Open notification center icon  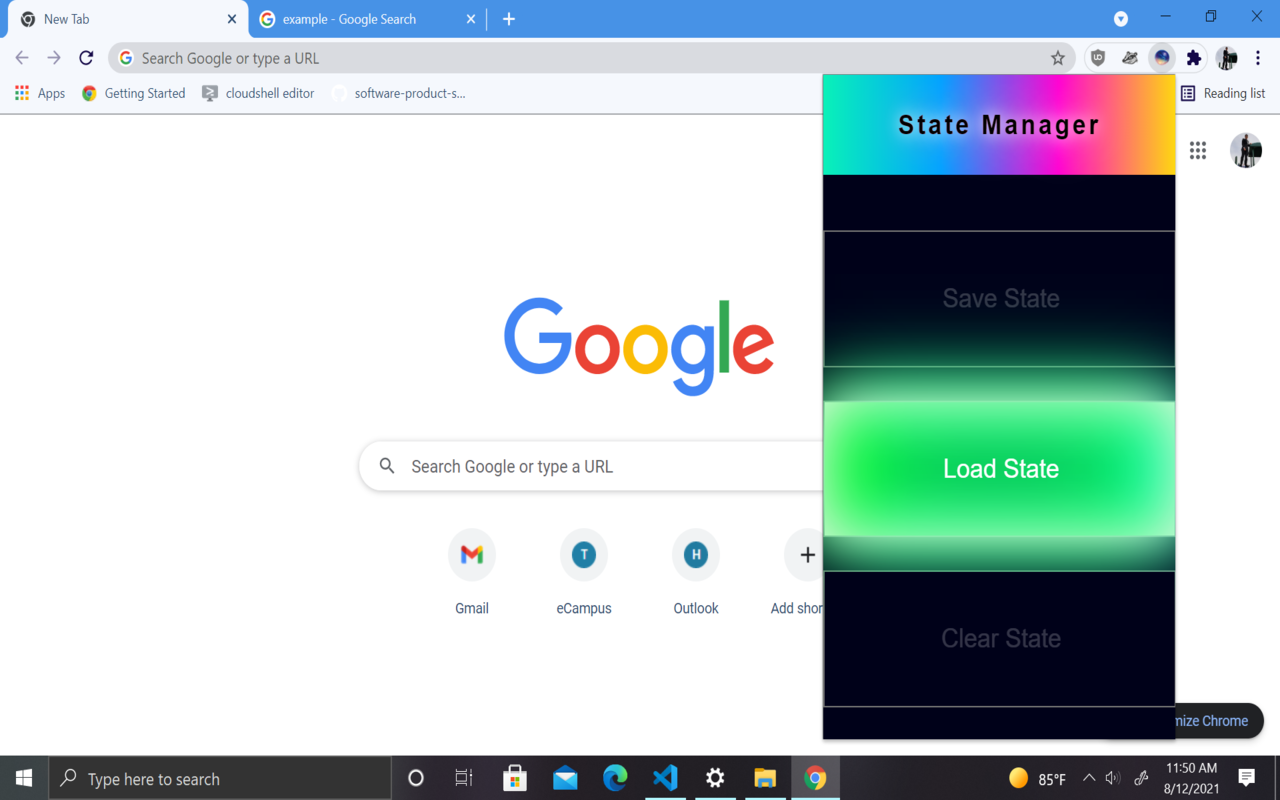(x=1247, y=778)
